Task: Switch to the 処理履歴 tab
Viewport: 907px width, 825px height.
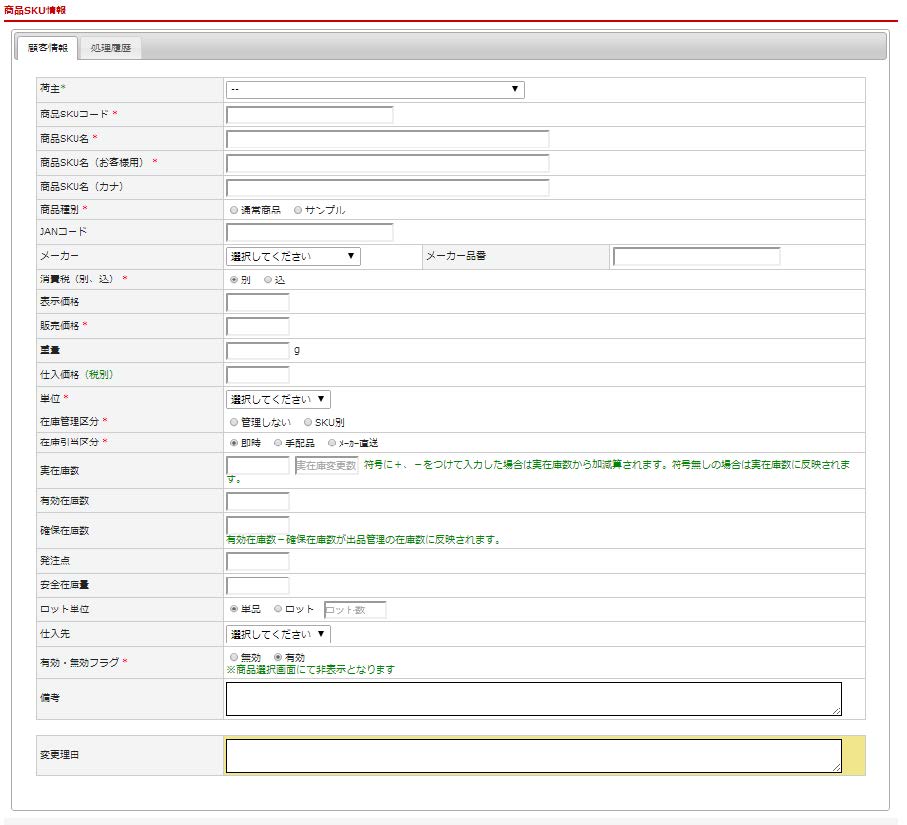Action: click(x=110, y=48)
